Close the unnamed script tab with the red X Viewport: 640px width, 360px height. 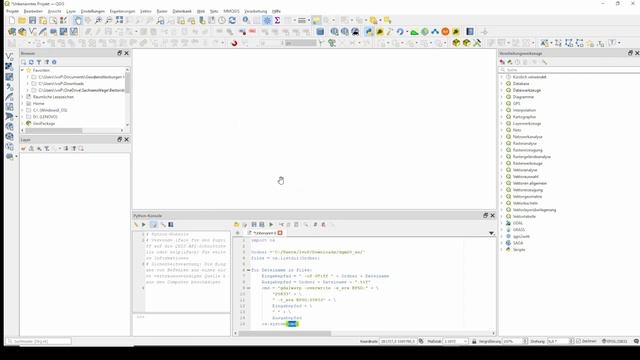pyautogui.click(x=280, y=233)
